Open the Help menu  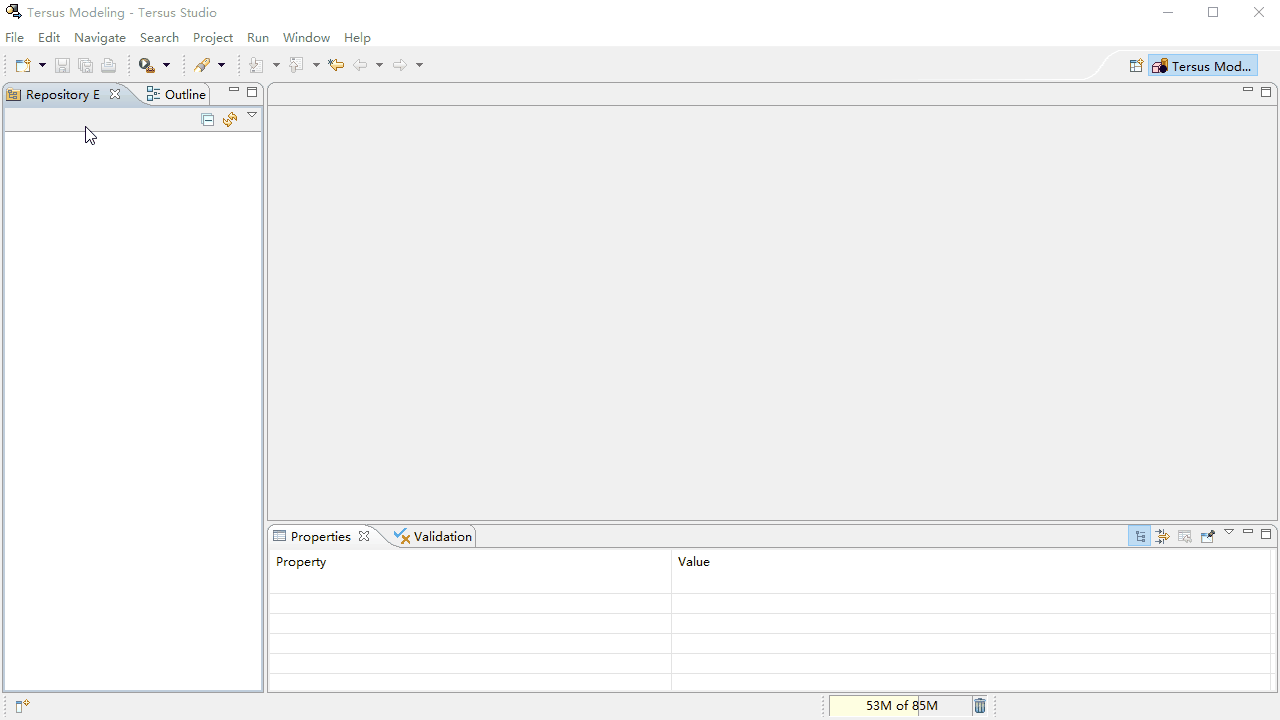click(x=357, y=38)
